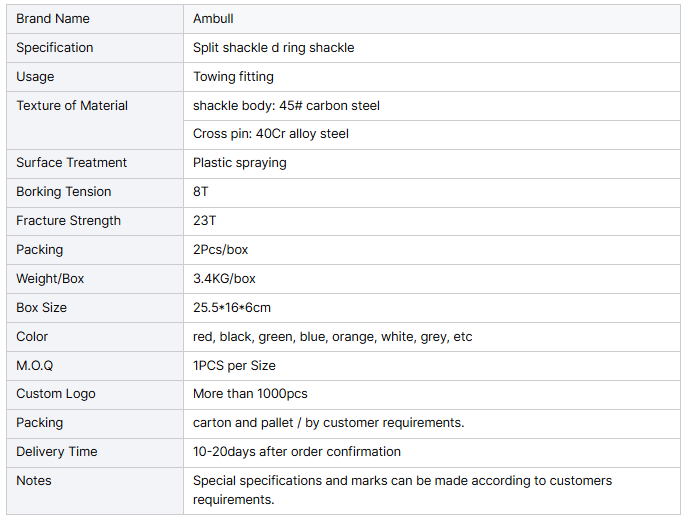Click the 40Cr alloy steel cell
Viewport: 685px width, 521px height.
pos(271,134)
